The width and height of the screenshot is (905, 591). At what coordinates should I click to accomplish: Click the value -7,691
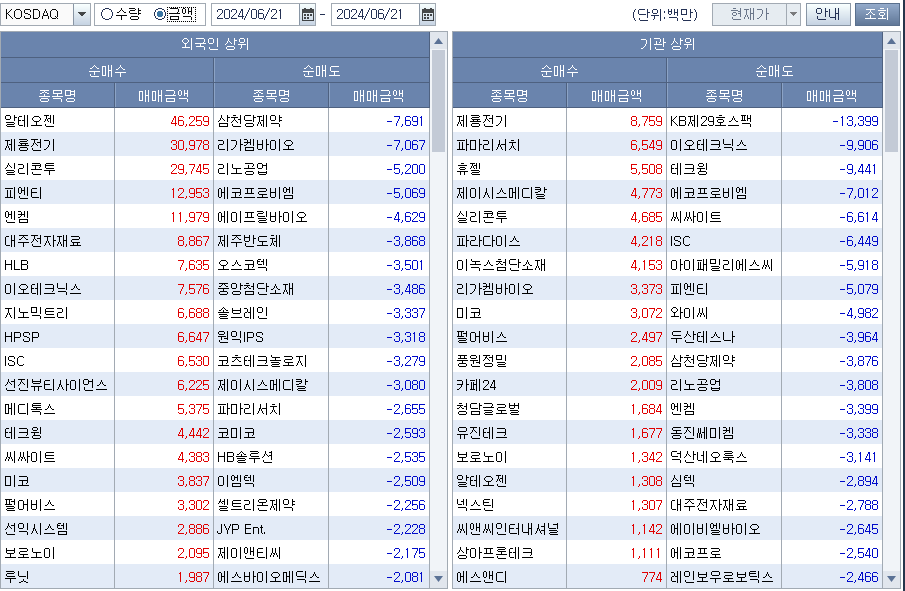tap(405, 121)
